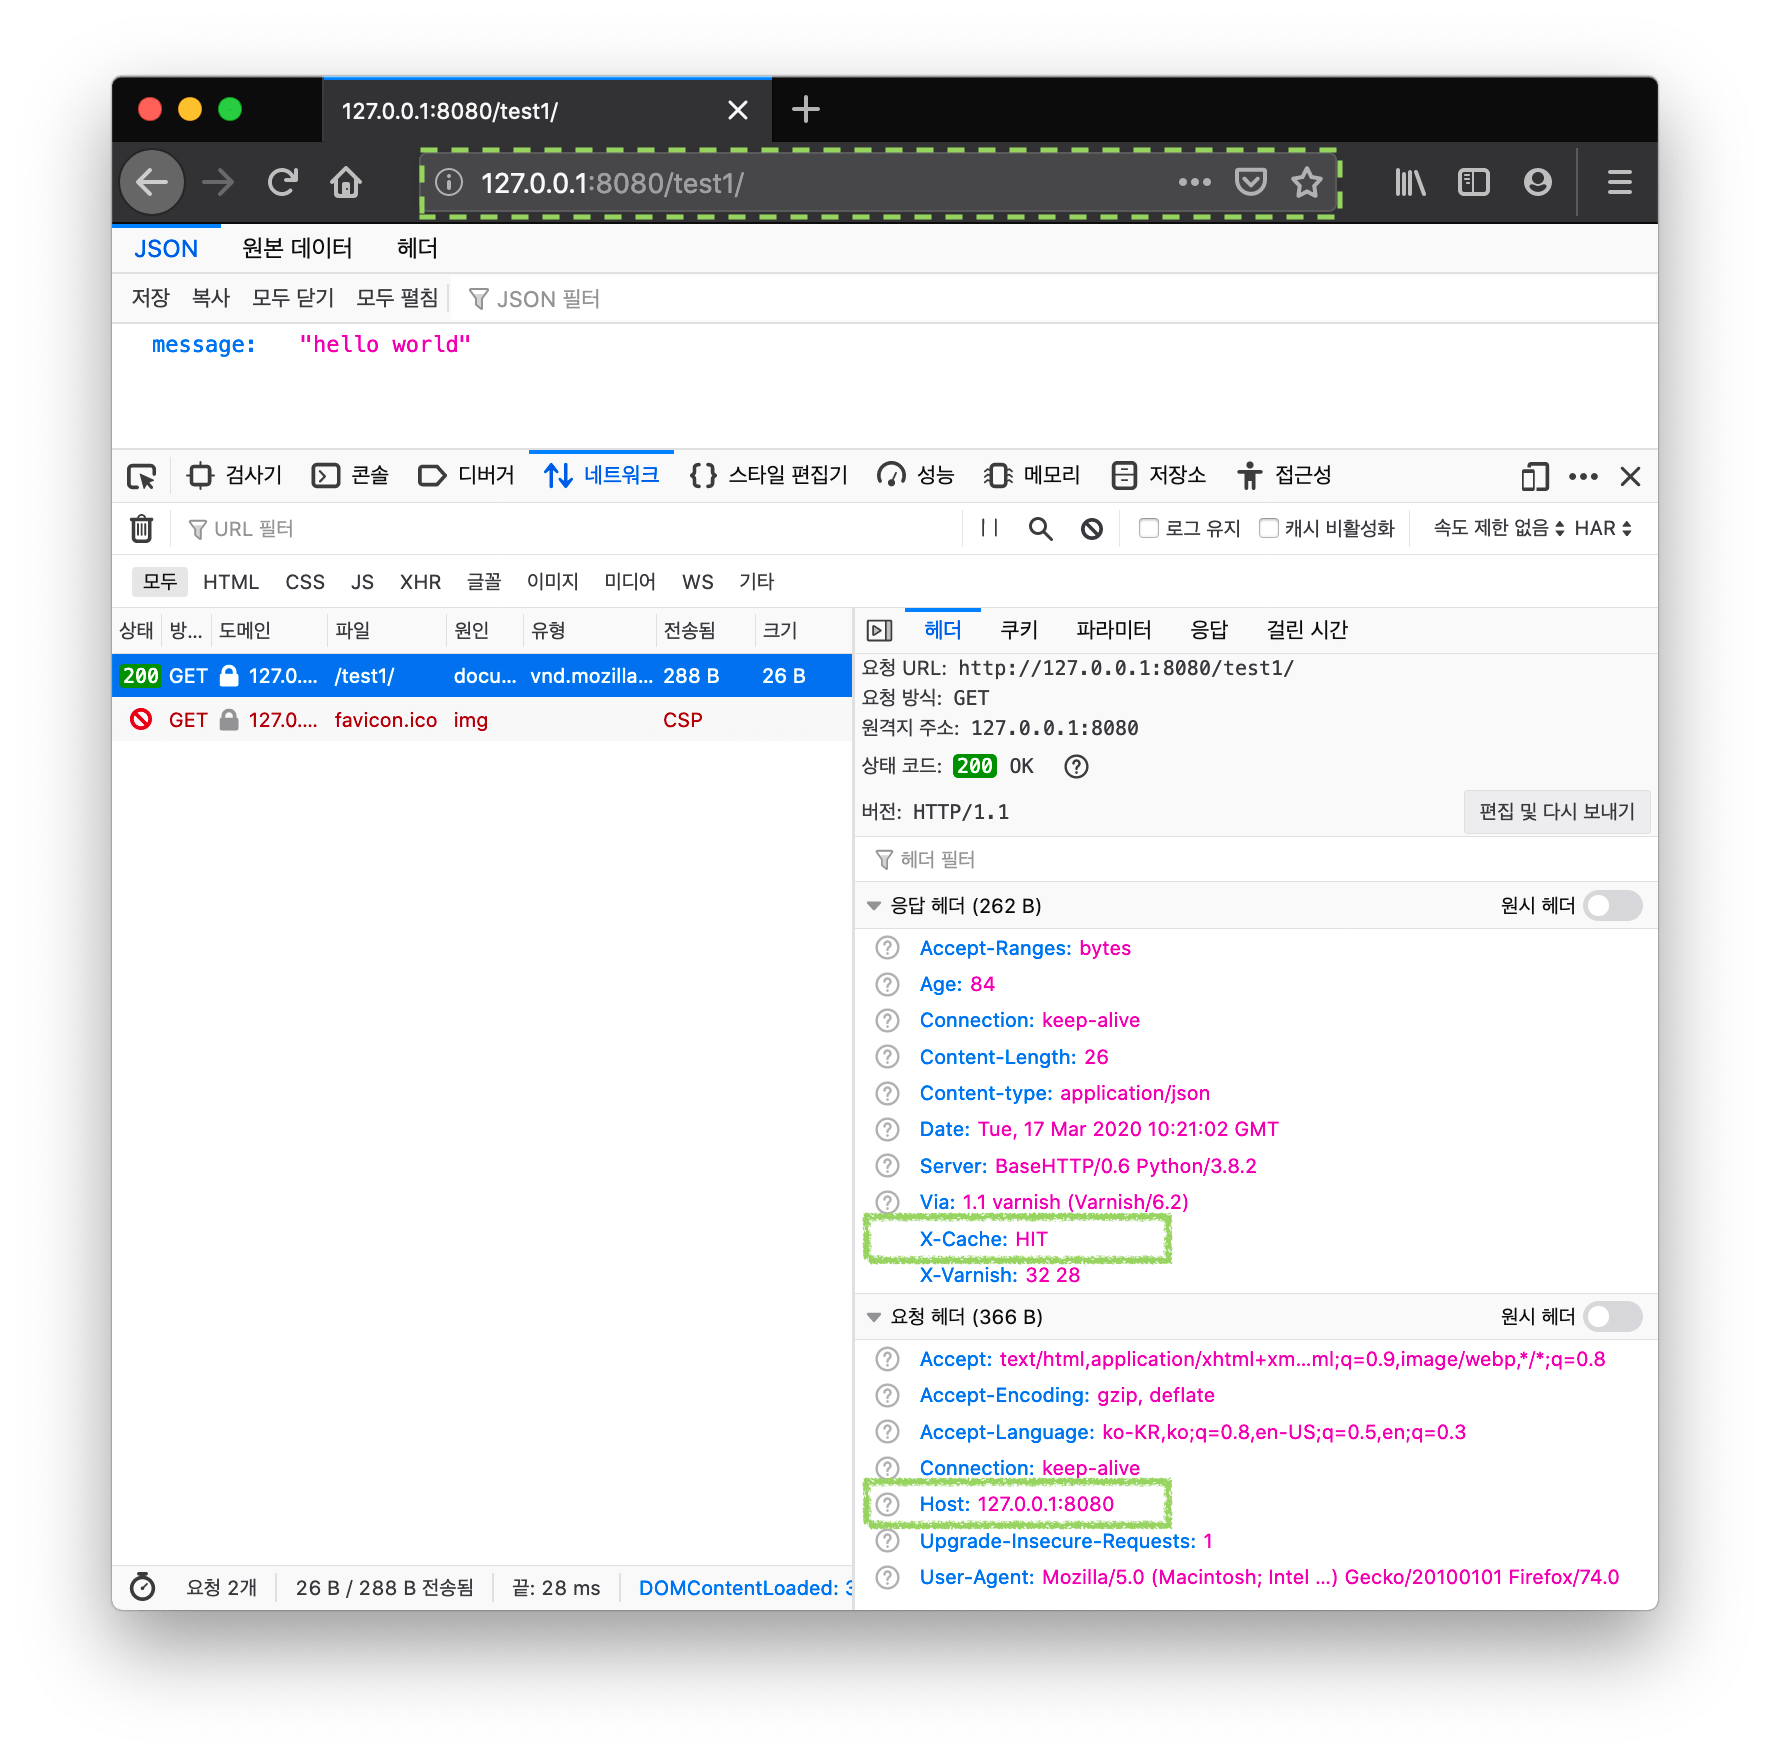Collapse the 응답 헤더 section
The width and height of the screenshot is (1770, 1758).
coord(873,906)
